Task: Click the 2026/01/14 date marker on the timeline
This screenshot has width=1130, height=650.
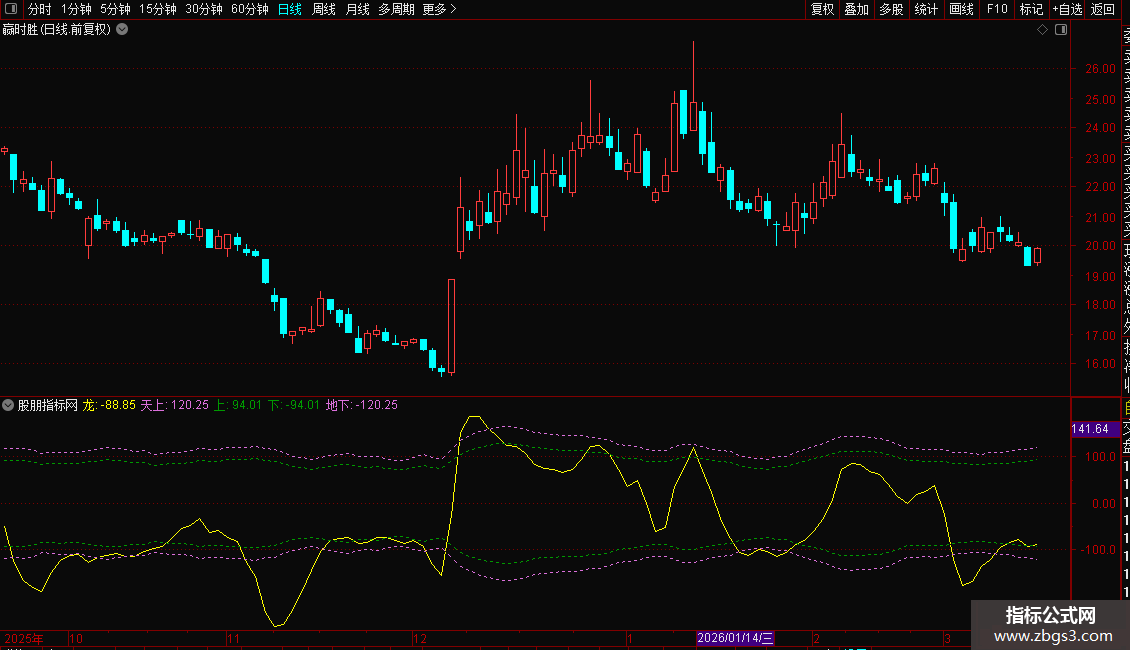Action: [x=735, y=638]
